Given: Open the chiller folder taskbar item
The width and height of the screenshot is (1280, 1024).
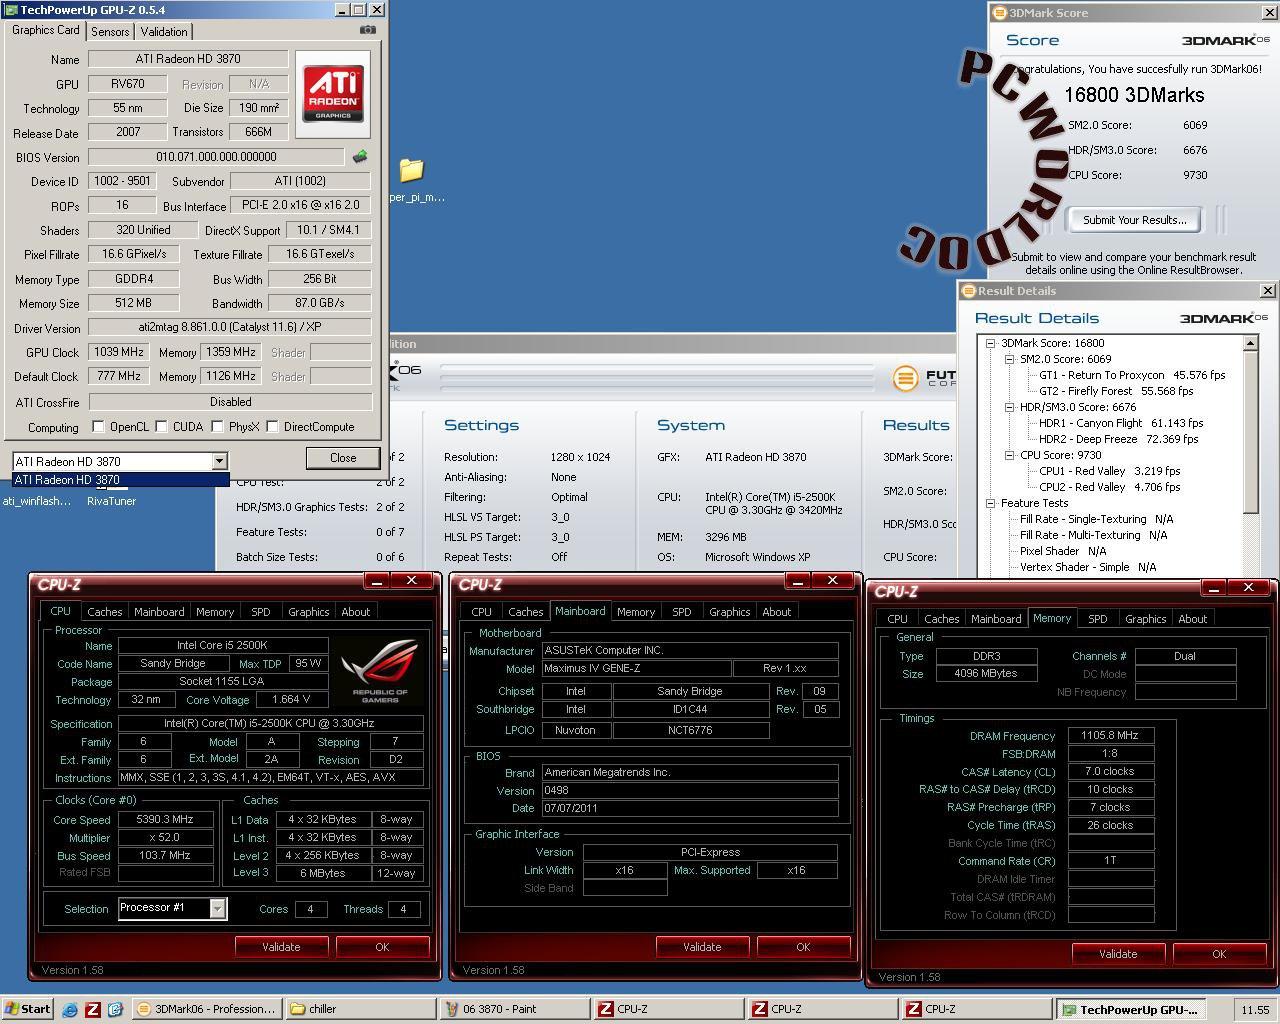Looking at the screenshot, I should click(360, 1009).
